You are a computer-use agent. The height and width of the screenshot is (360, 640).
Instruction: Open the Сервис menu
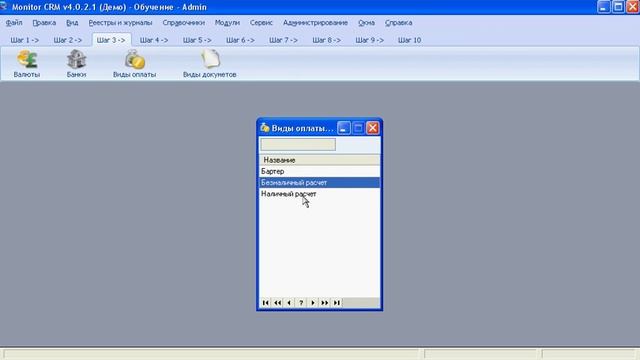(261, 23)
